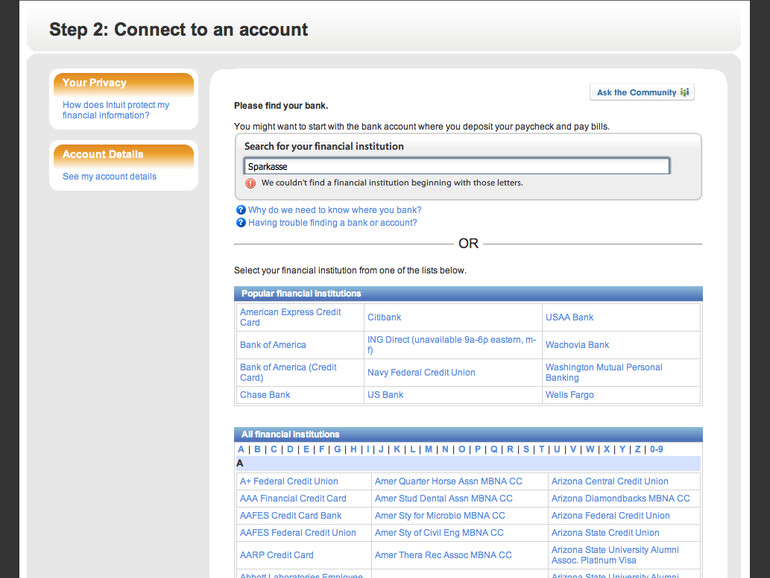Choose Citibank
The height and width of the screenshot is (578, 770).
(x=385, y=317)
